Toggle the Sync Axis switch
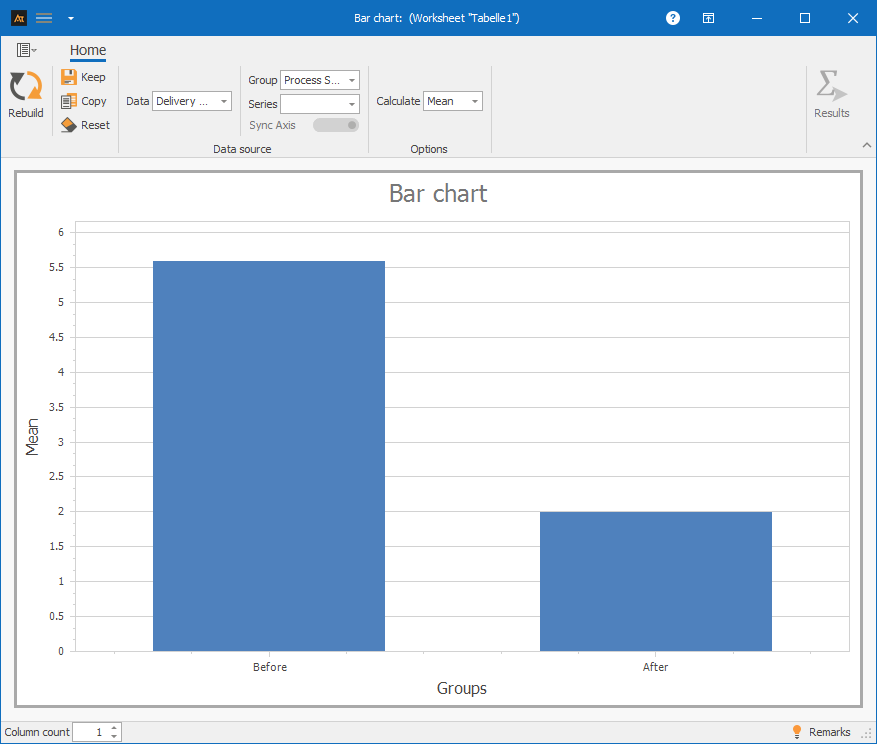Viewport: 877px width, 744px height. (335, 125)
